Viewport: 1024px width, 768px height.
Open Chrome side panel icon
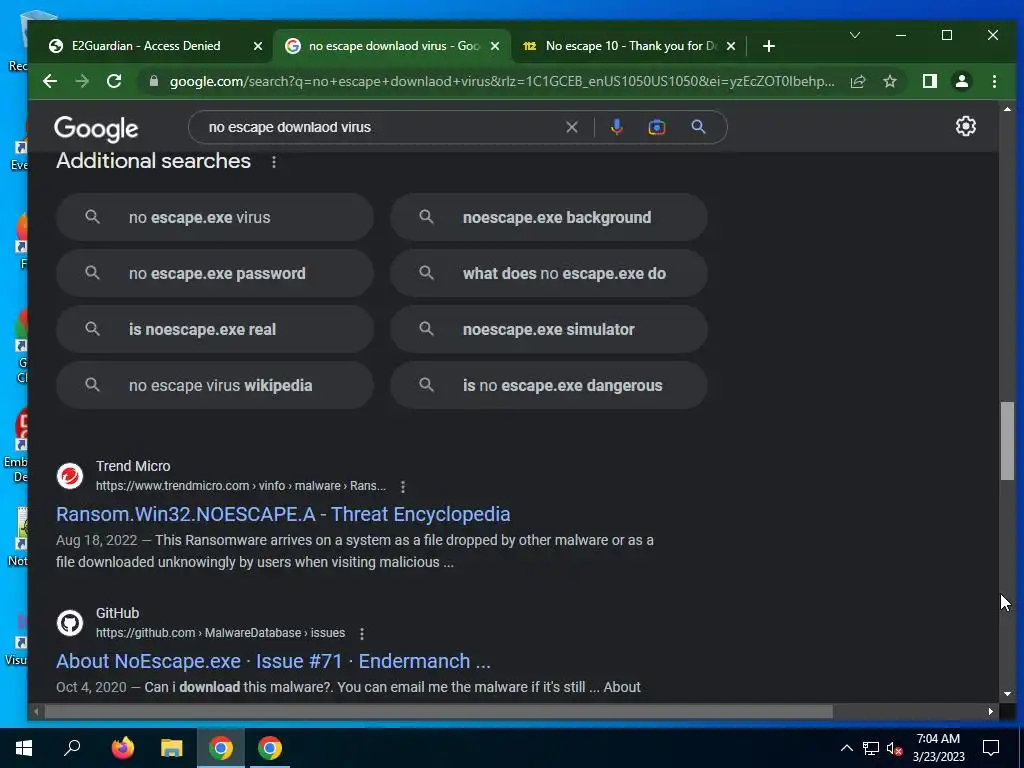[x=929, y=81]
